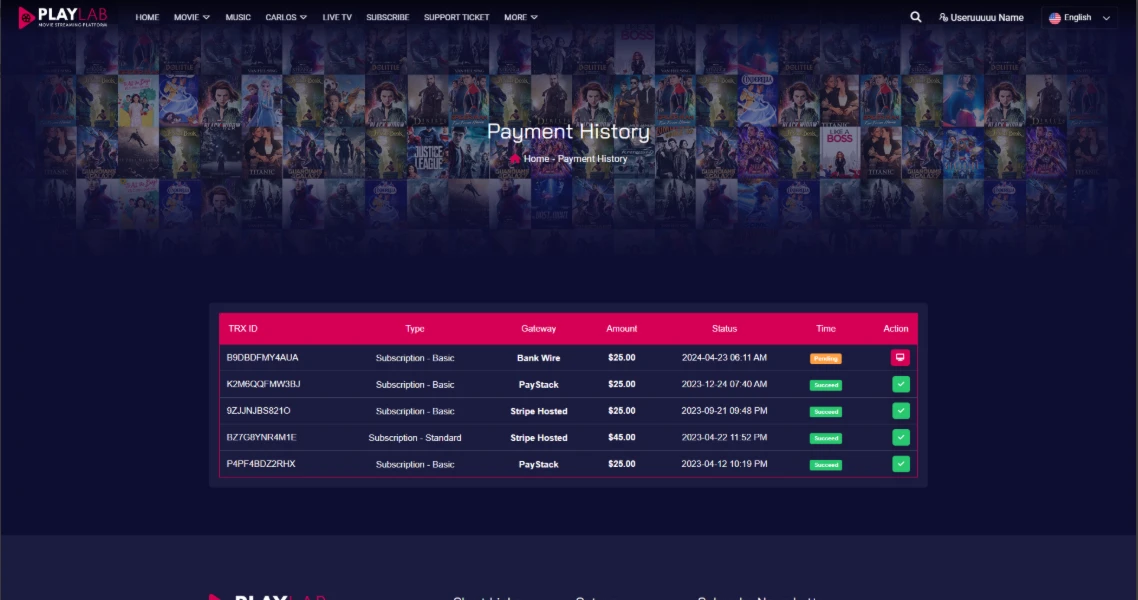1138x600 pixels.
Task: Expand the Movie dropdown menu
Action: click(192, 17)
